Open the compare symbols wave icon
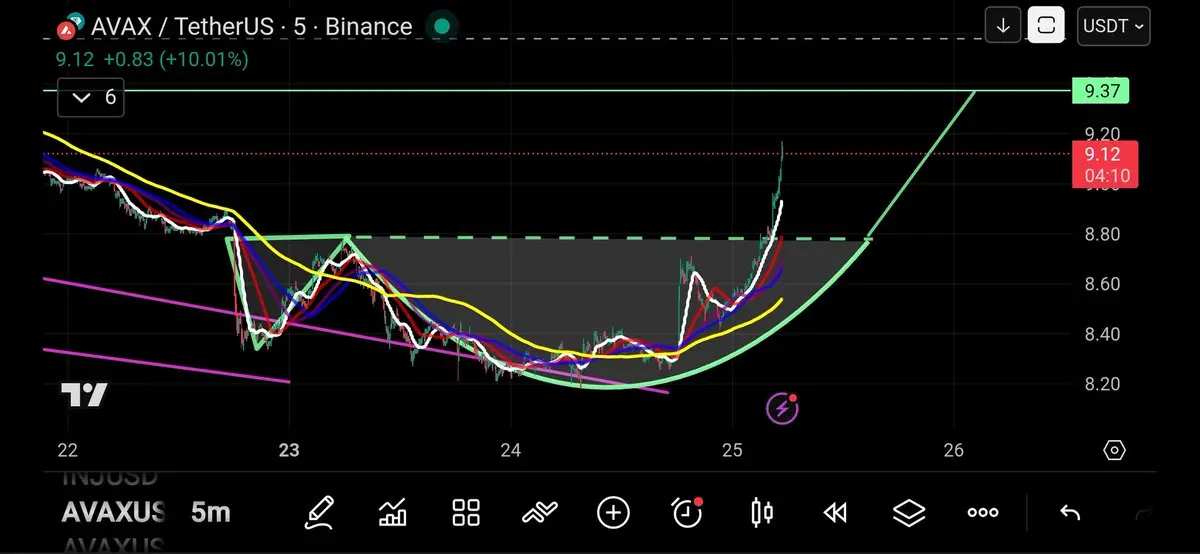Image resolution: width=1200 pixels, height=554 pixels. point(540,513)
